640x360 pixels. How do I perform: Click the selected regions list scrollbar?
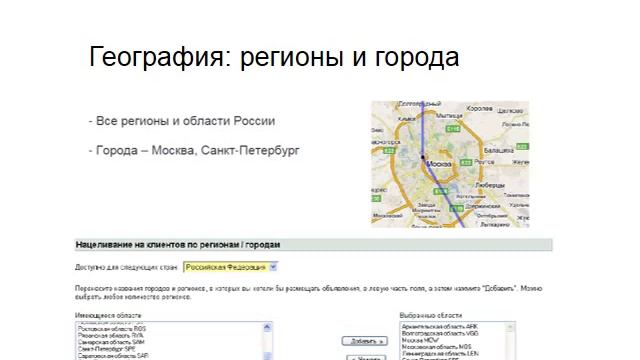pyautogui.click(x=510, y=341)
